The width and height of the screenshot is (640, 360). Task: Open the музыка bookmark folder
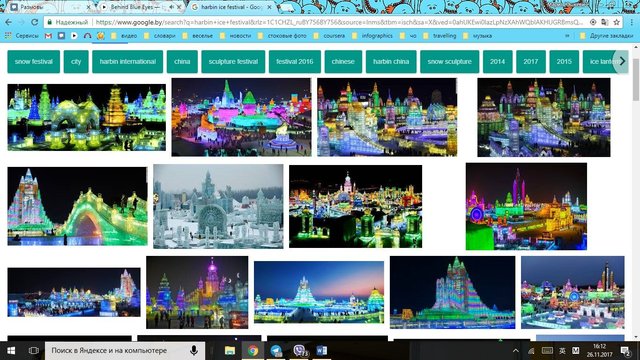point(477,36)
